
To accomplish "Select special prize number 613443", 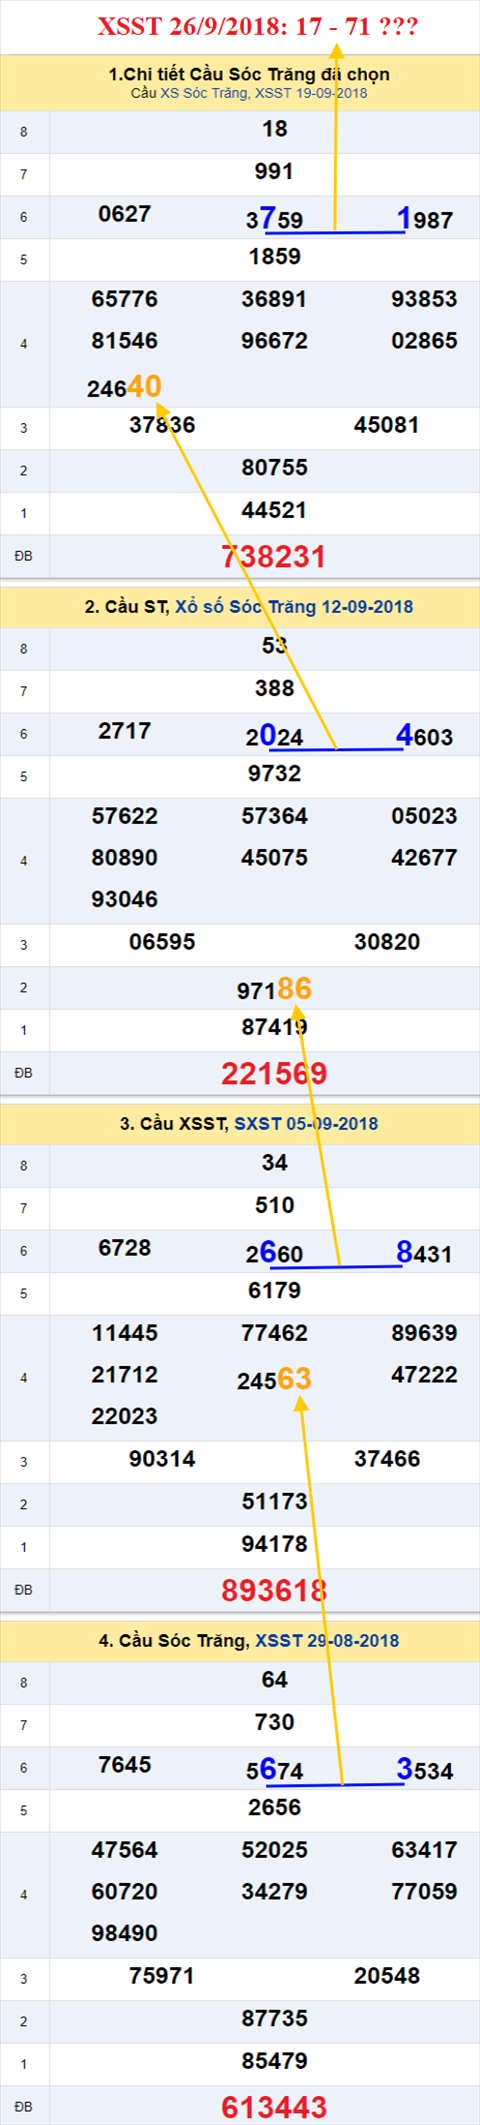I will click(x=274, y=2108).
